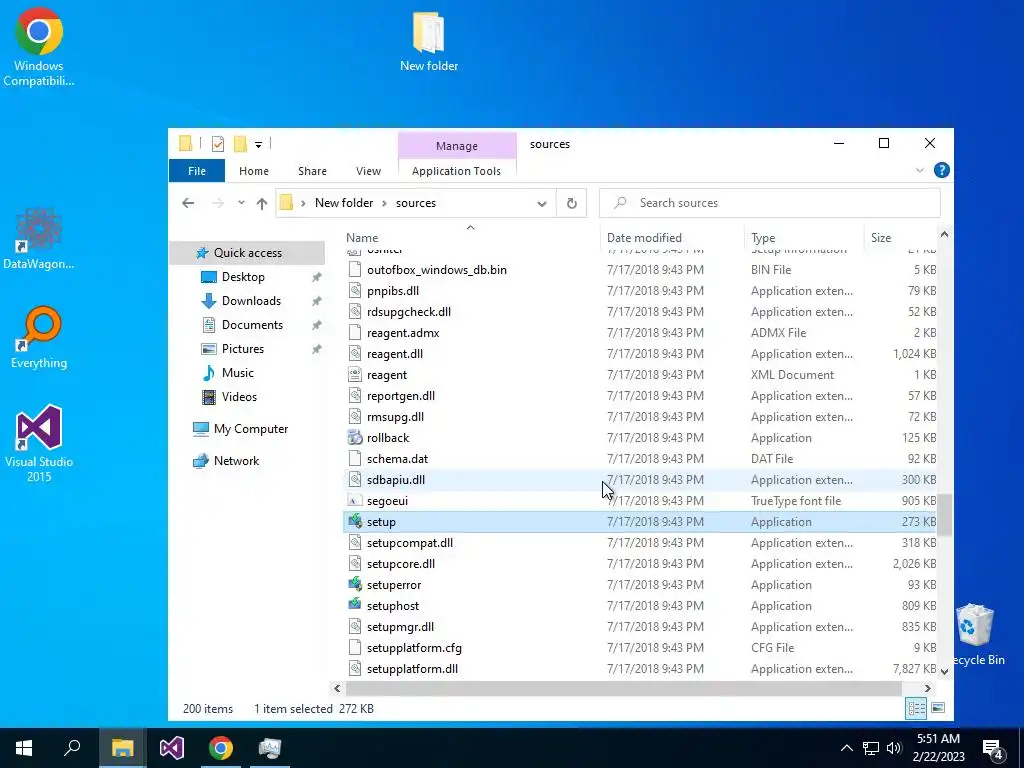This screenshot has height=768, width=1024.
Task: Click New folder in the address path
Action: tap(344, 203)
